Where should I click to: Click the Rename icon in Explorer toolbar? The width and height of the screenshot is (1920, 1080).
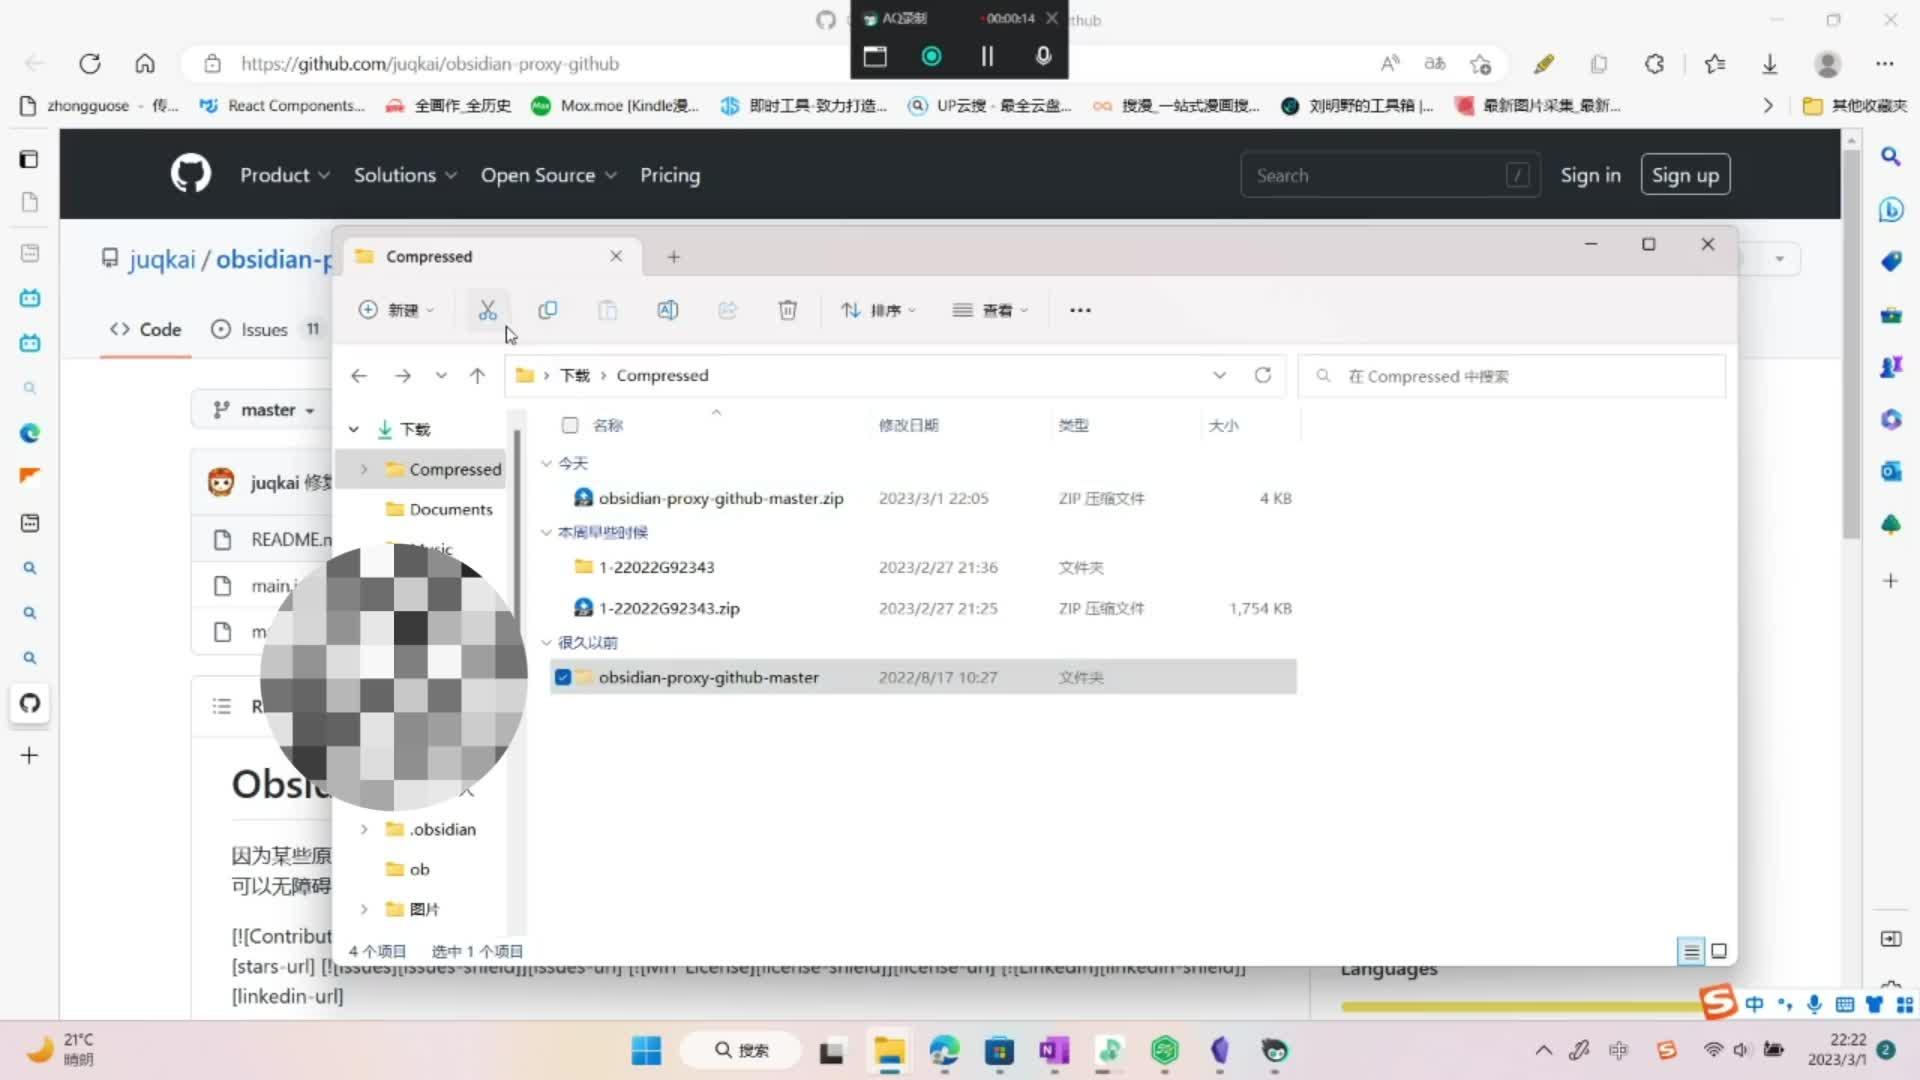(x=667, y=310)
